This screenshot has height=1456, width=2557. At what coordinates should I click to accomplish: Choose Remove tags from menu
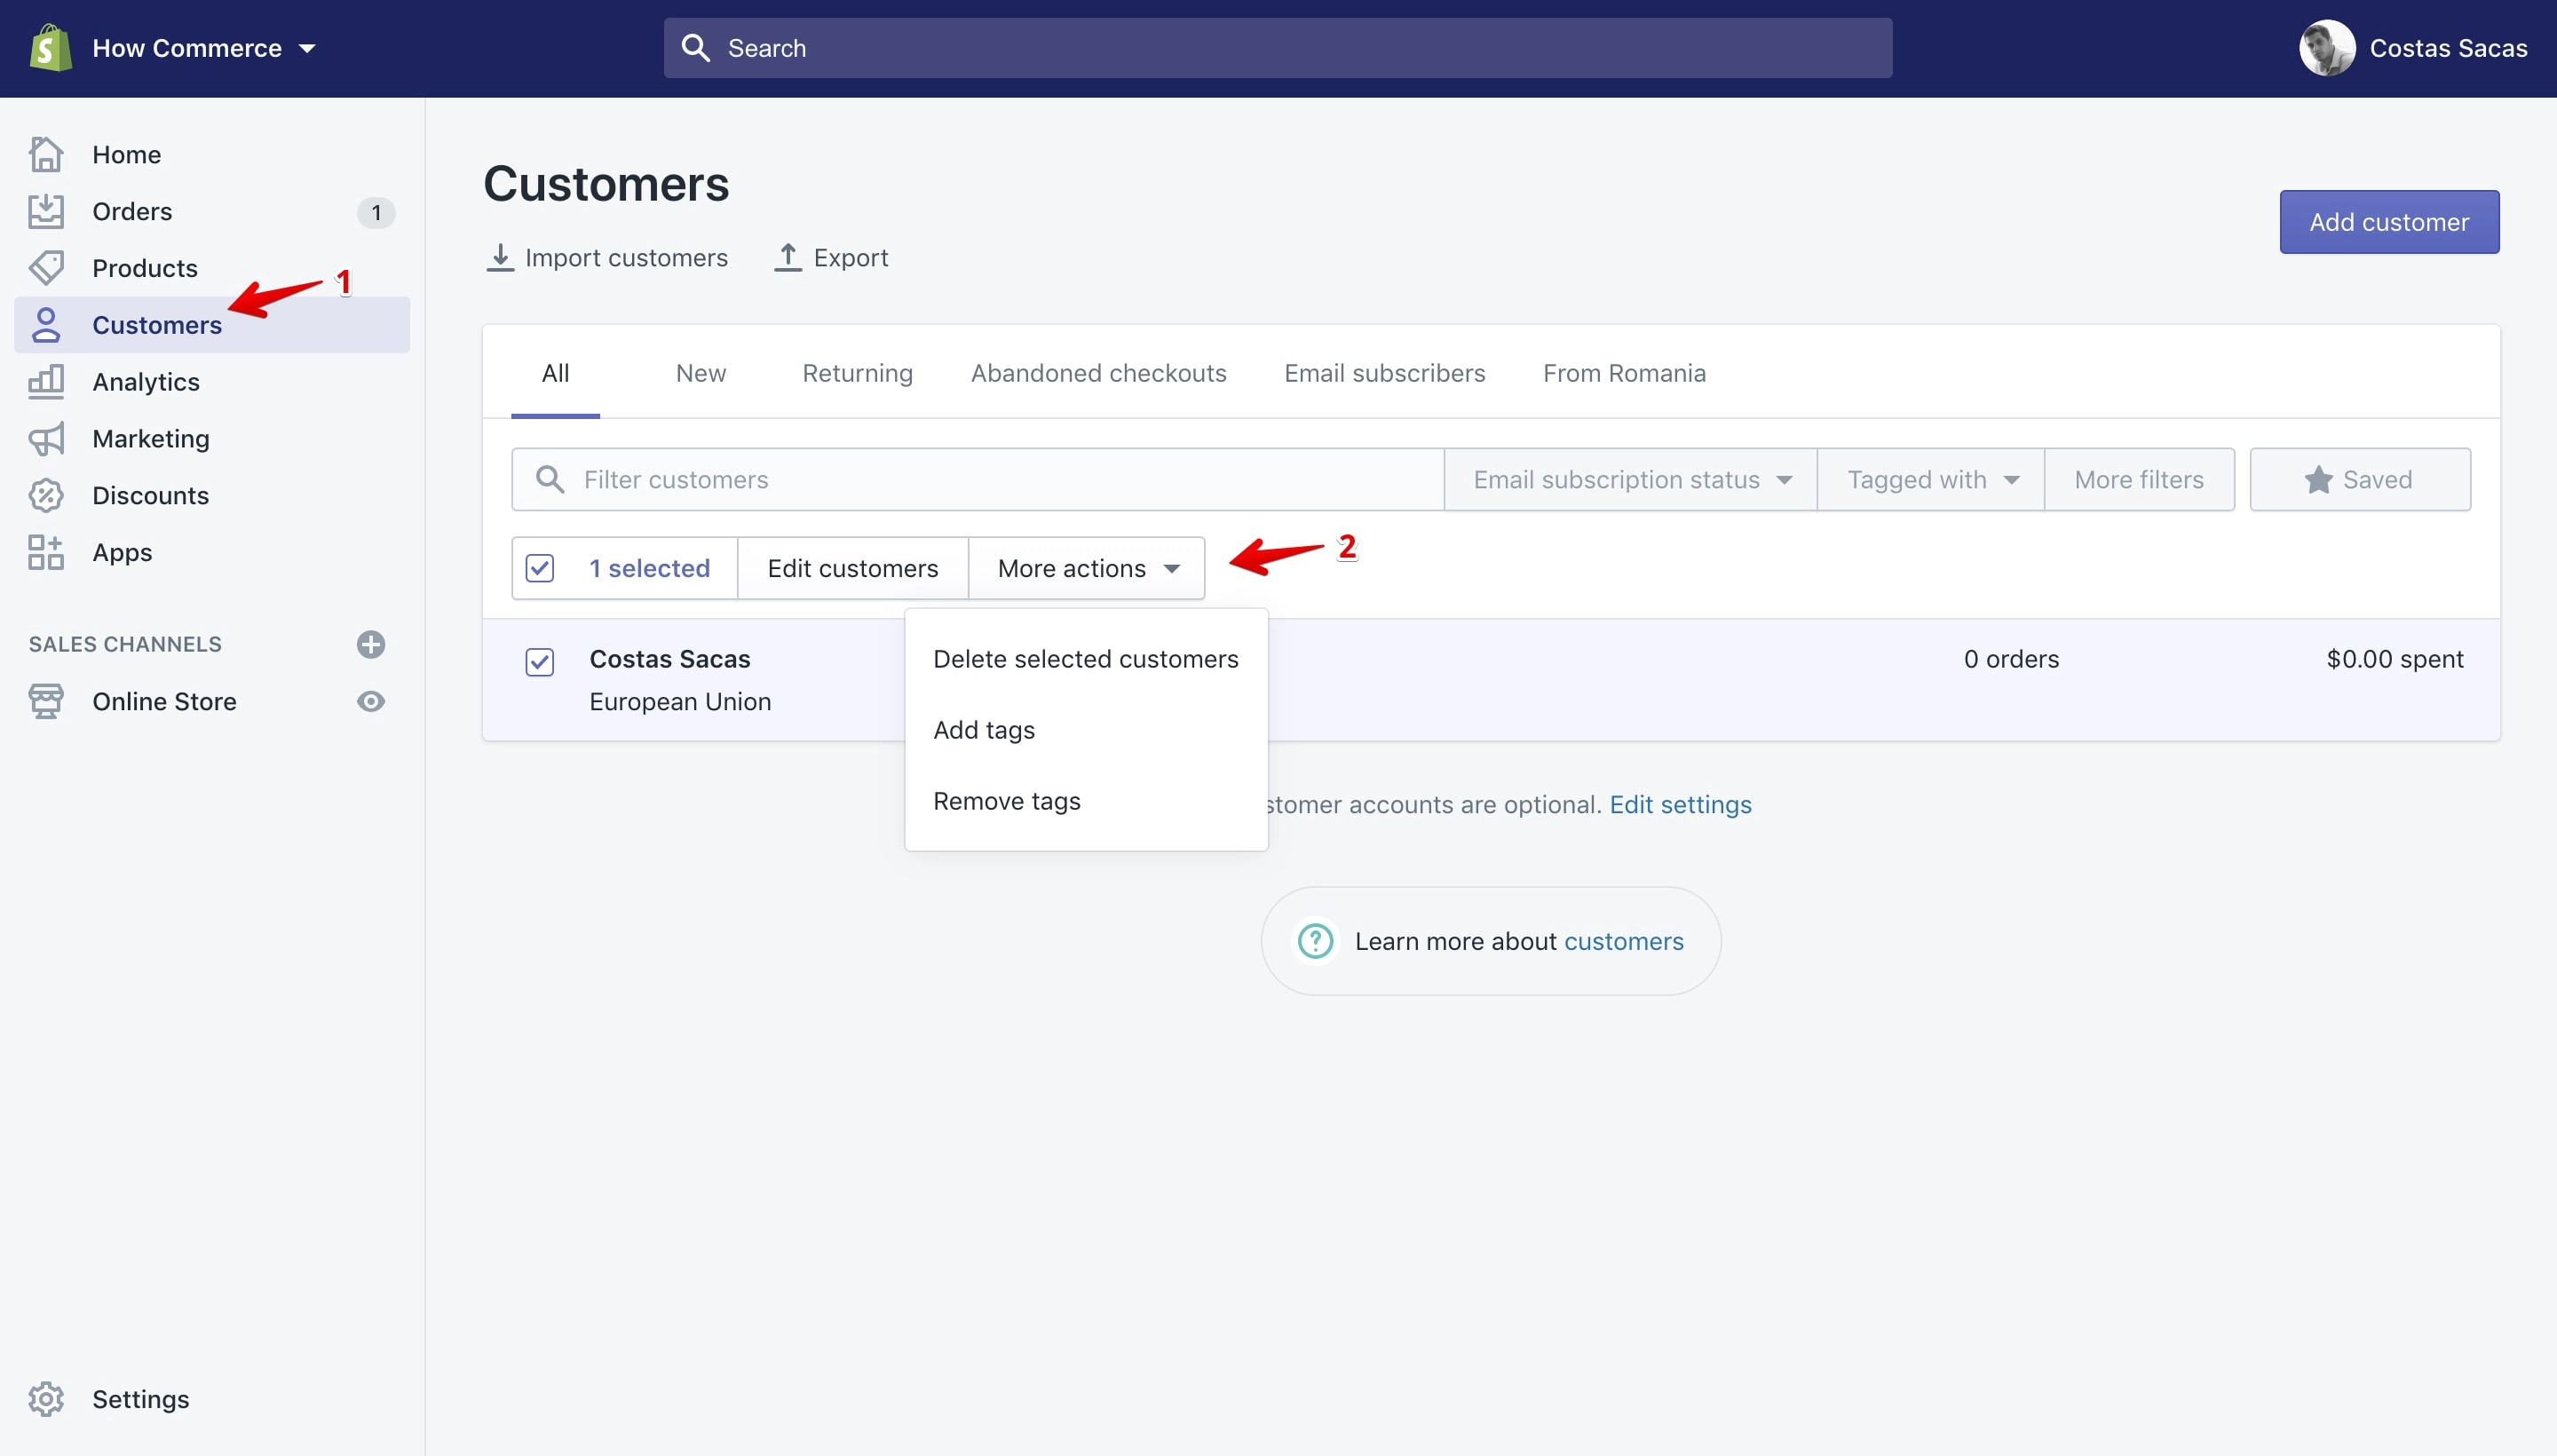click(x=1086, y=801)
